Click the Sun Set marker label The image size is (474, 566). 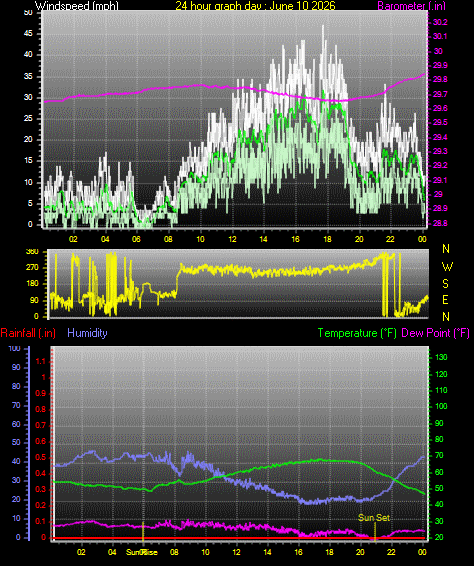pyautogui.click(x=374, y=518)
